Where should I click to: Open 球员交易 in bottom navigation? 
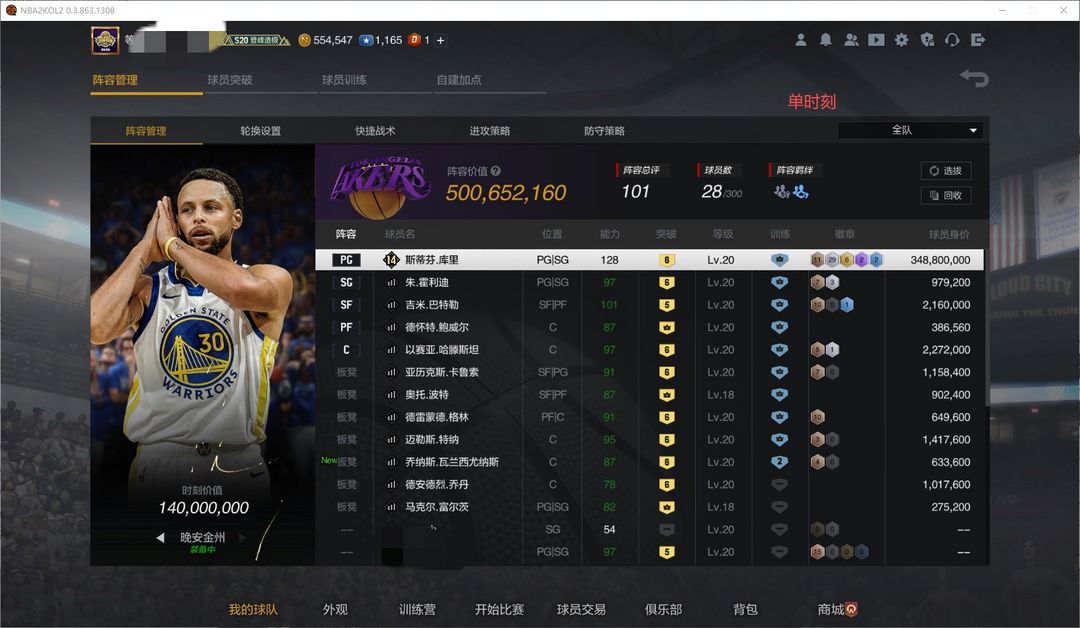581,609
